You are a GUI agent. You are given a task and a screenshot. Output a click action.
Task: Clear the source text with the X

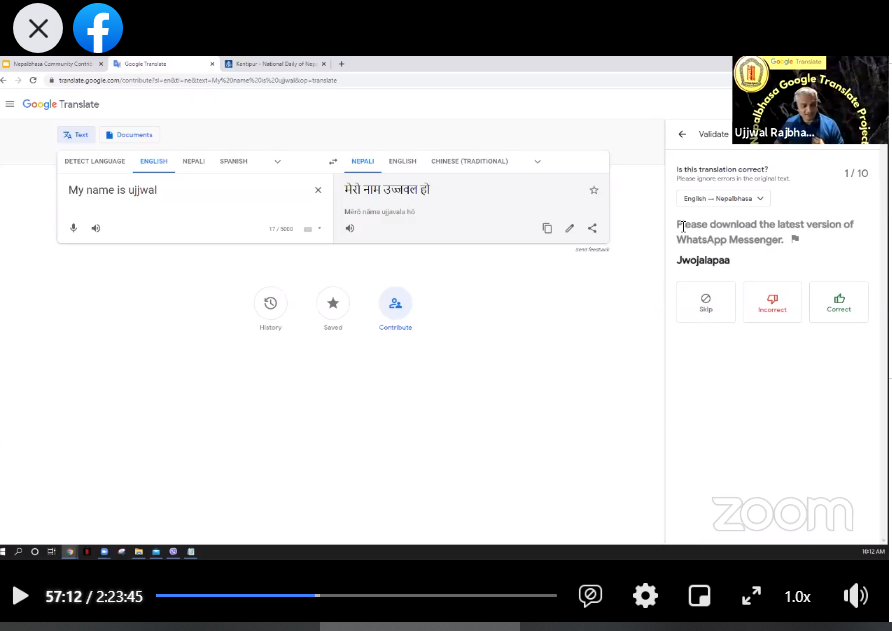[318, 190]
